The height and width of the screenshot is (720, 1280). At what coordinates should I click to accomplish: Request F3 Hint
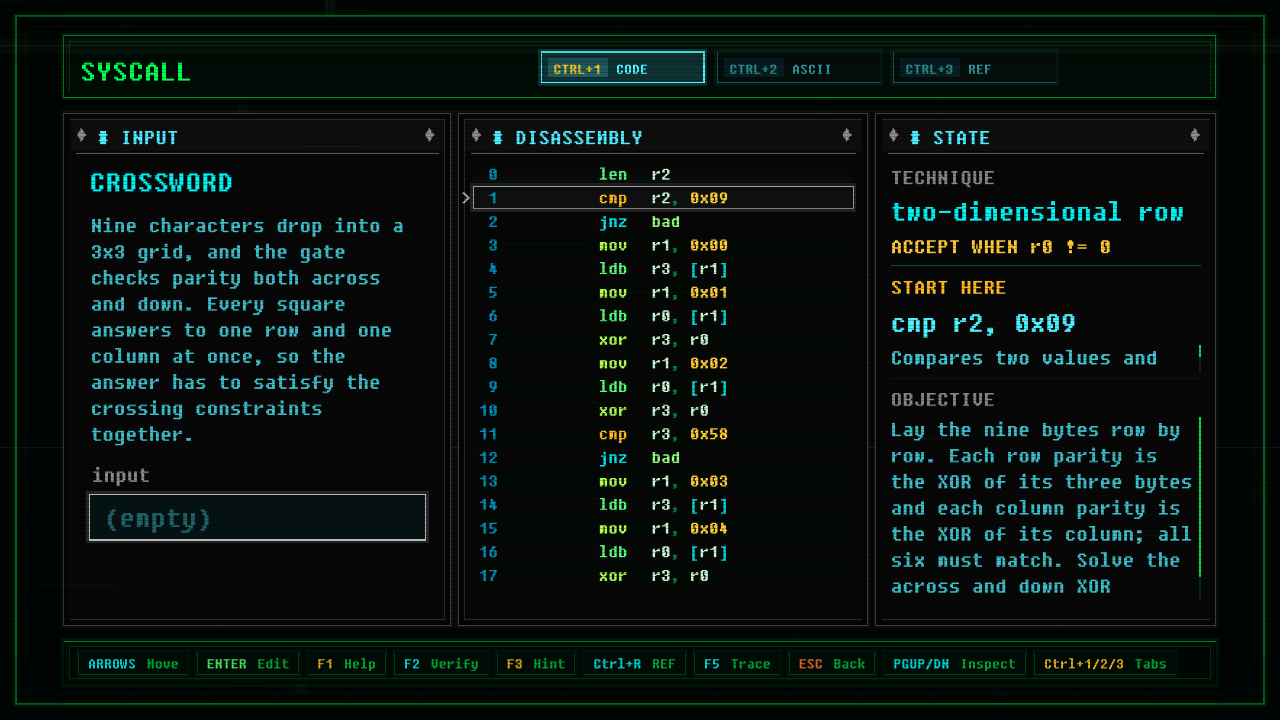click(535, 664)
